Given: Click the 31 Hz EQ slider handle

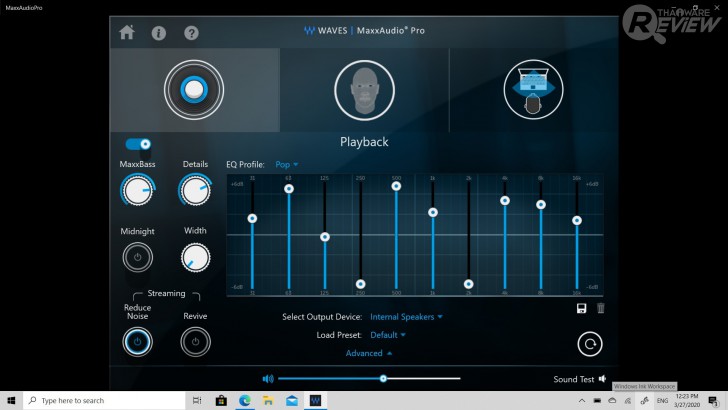Looking at the screenshot, I should 252,218.
